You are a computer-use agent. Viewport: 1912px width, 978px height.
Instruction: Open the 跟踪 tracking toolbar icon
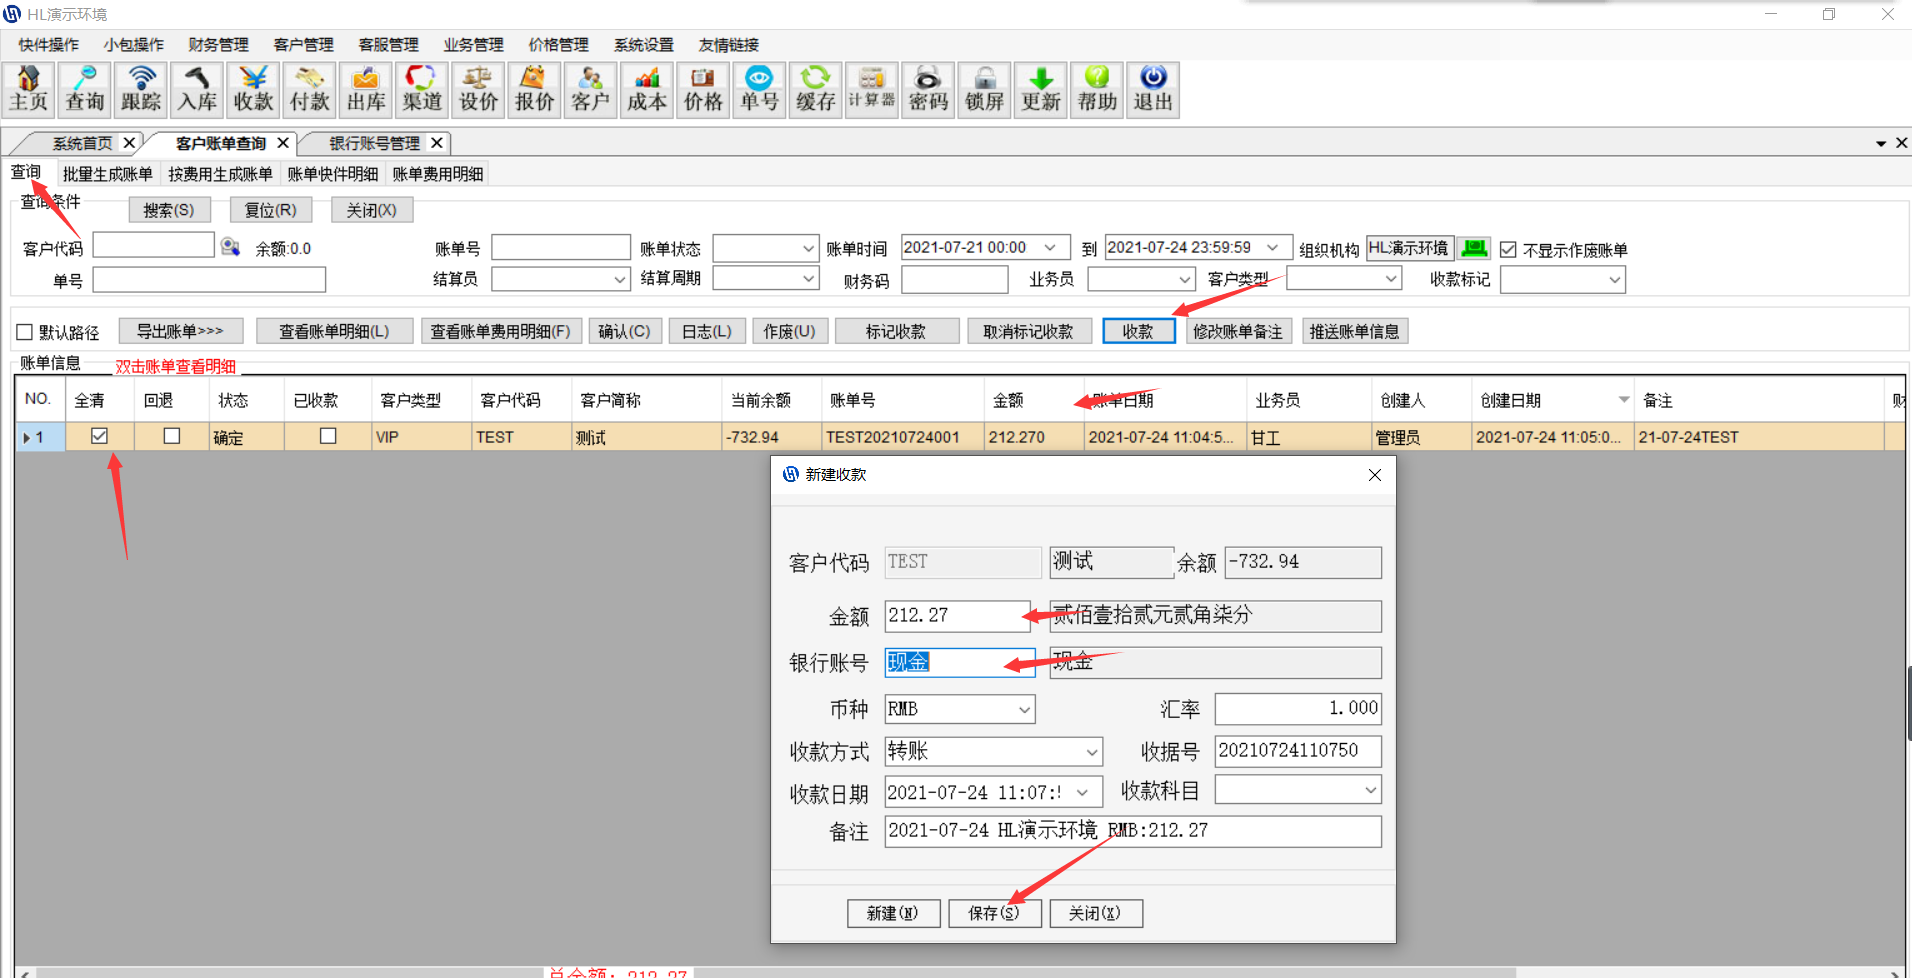pyautogui.click(x=141, y=90)
